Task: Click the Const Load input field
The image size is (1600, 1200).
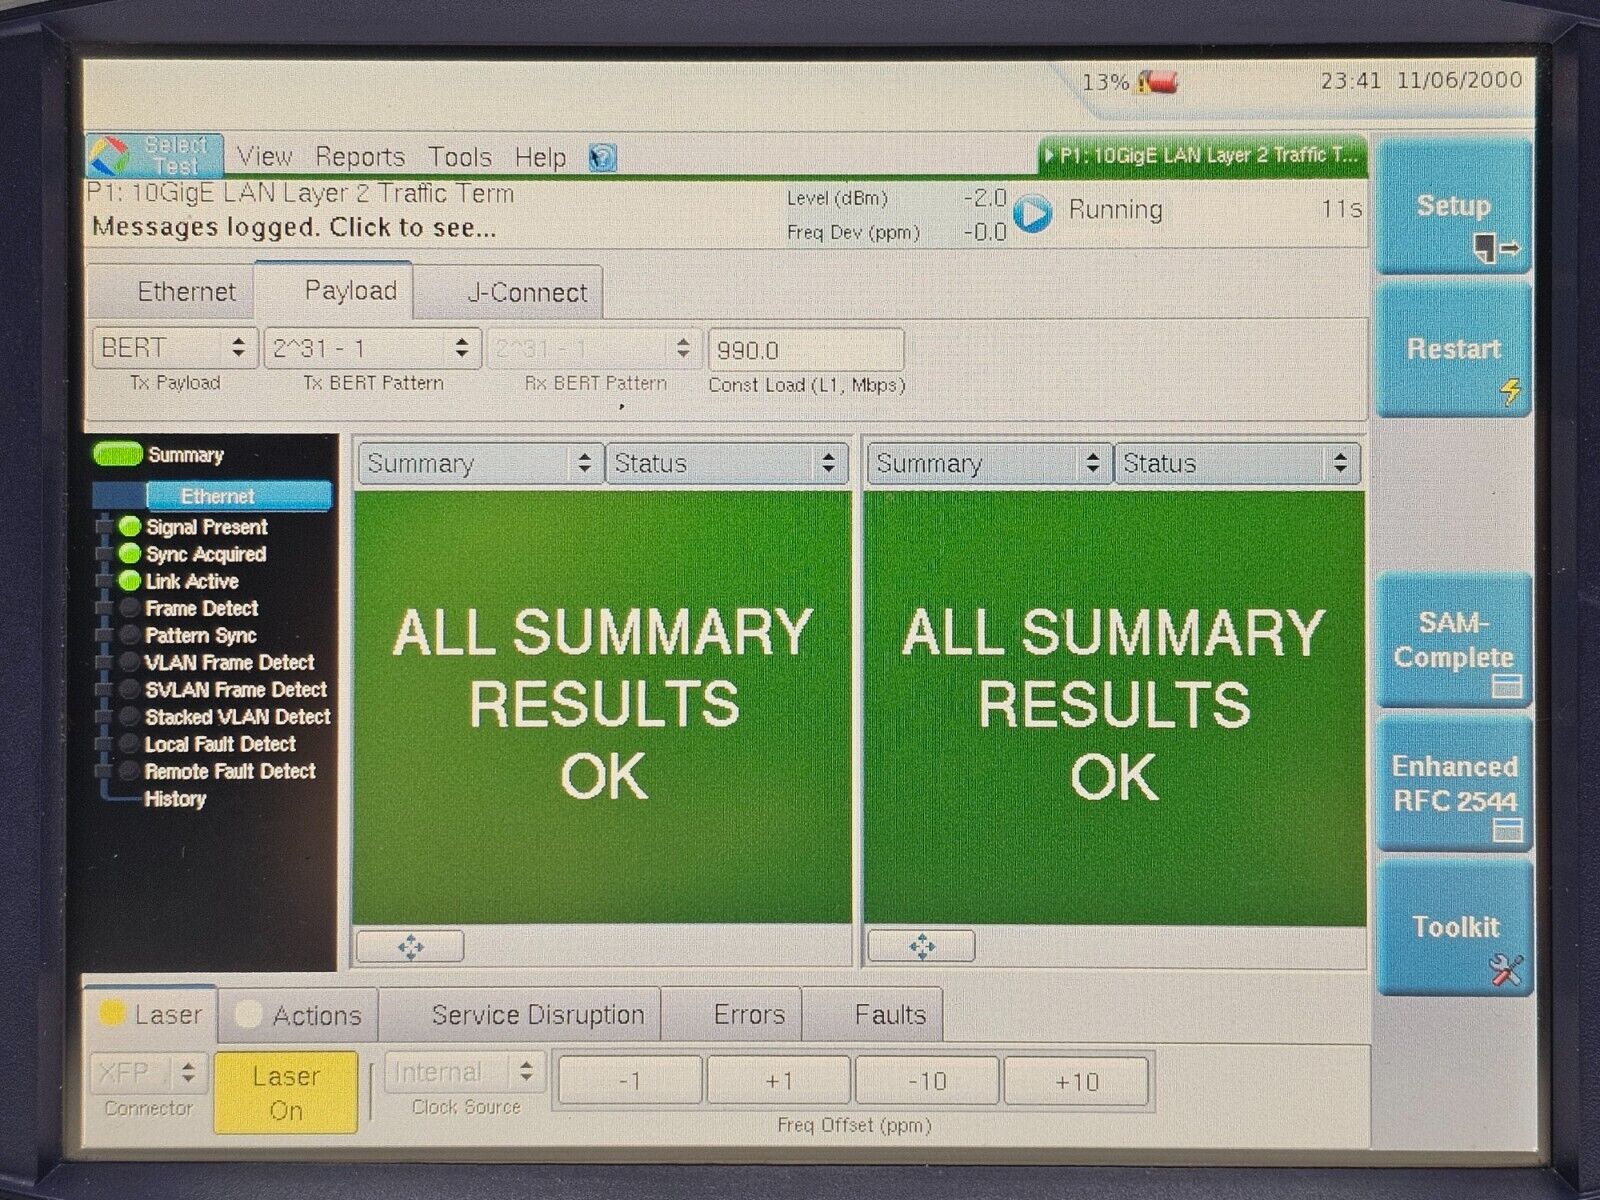Action: coord(805,350)
